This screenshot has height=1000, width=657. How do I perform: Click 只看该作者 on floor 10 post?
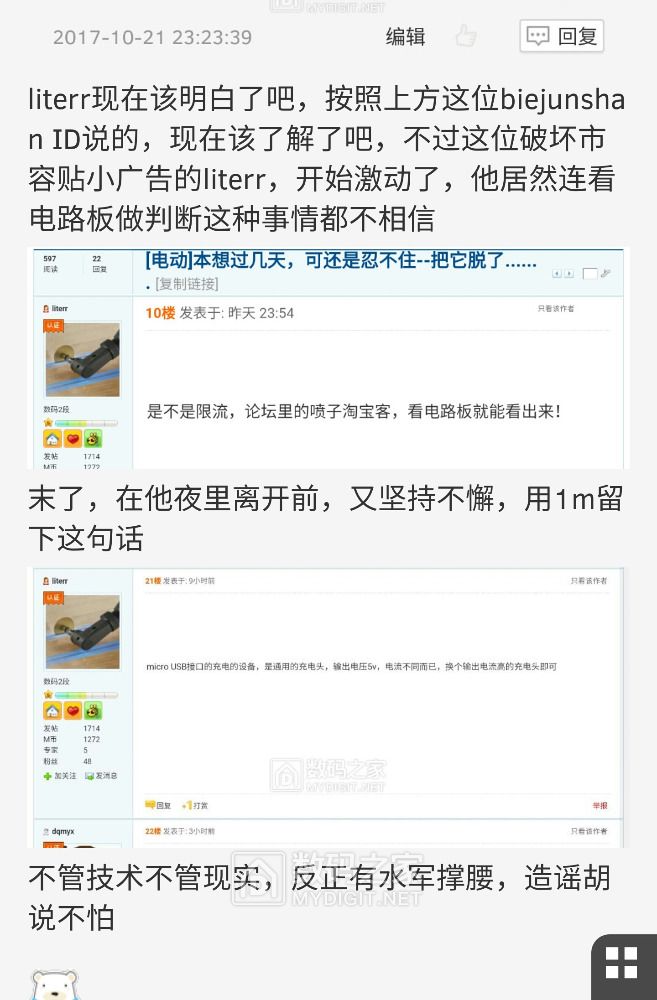[556, 309]
